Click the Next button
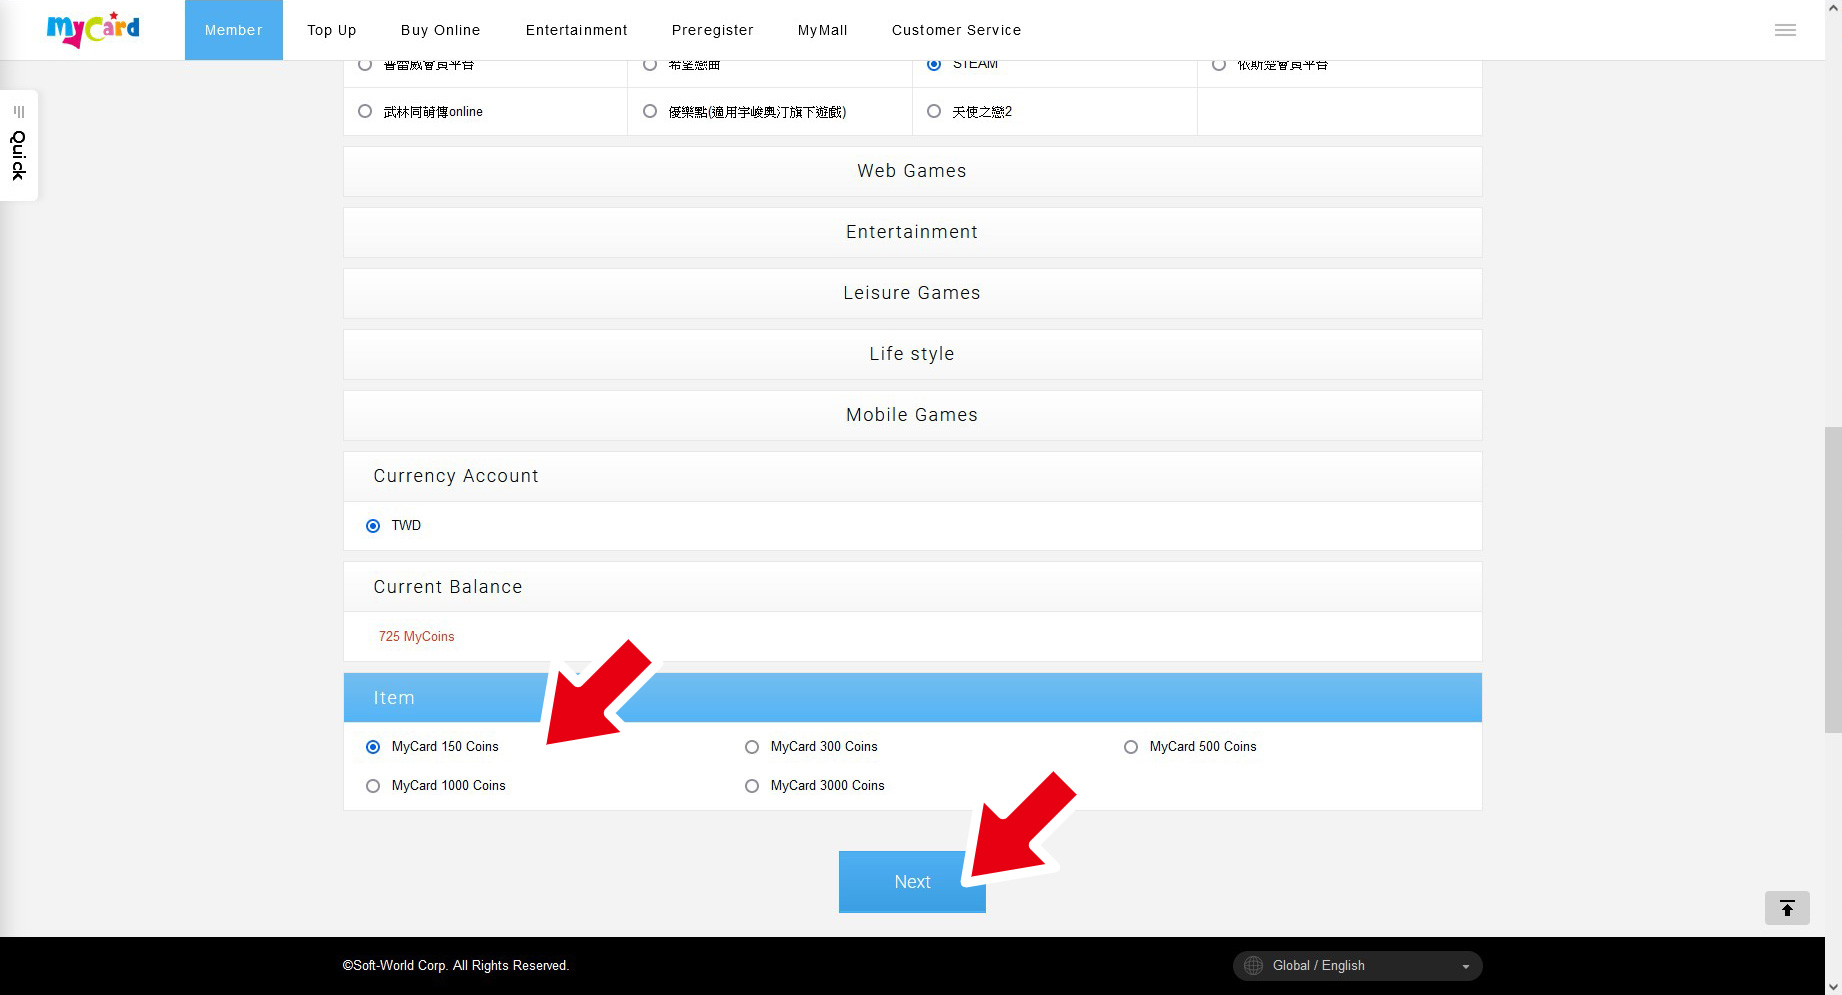This screenshot has height=995, width=1842. (x=912, y=882)
